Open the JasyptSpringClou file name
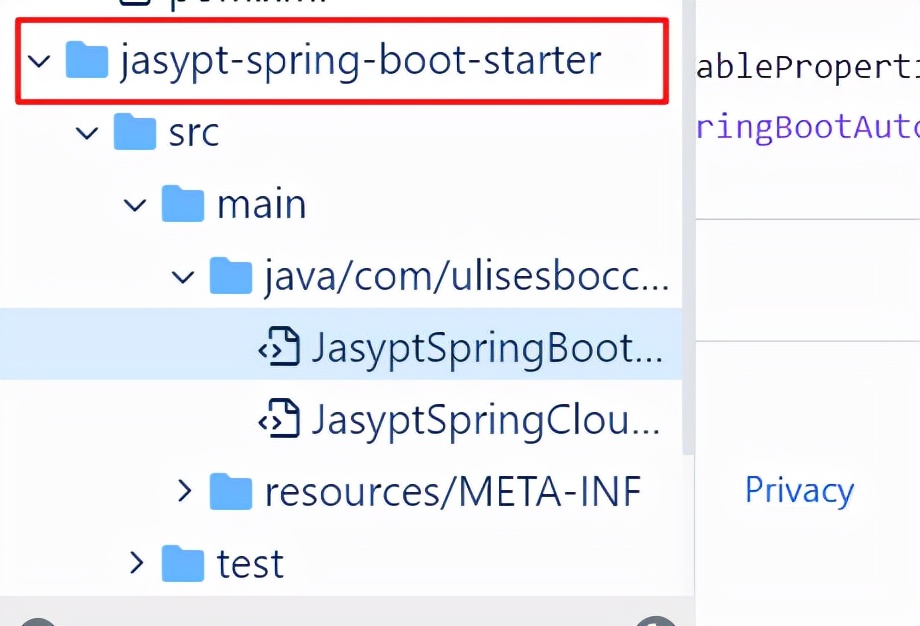920x626 pixels. point(487,420)
